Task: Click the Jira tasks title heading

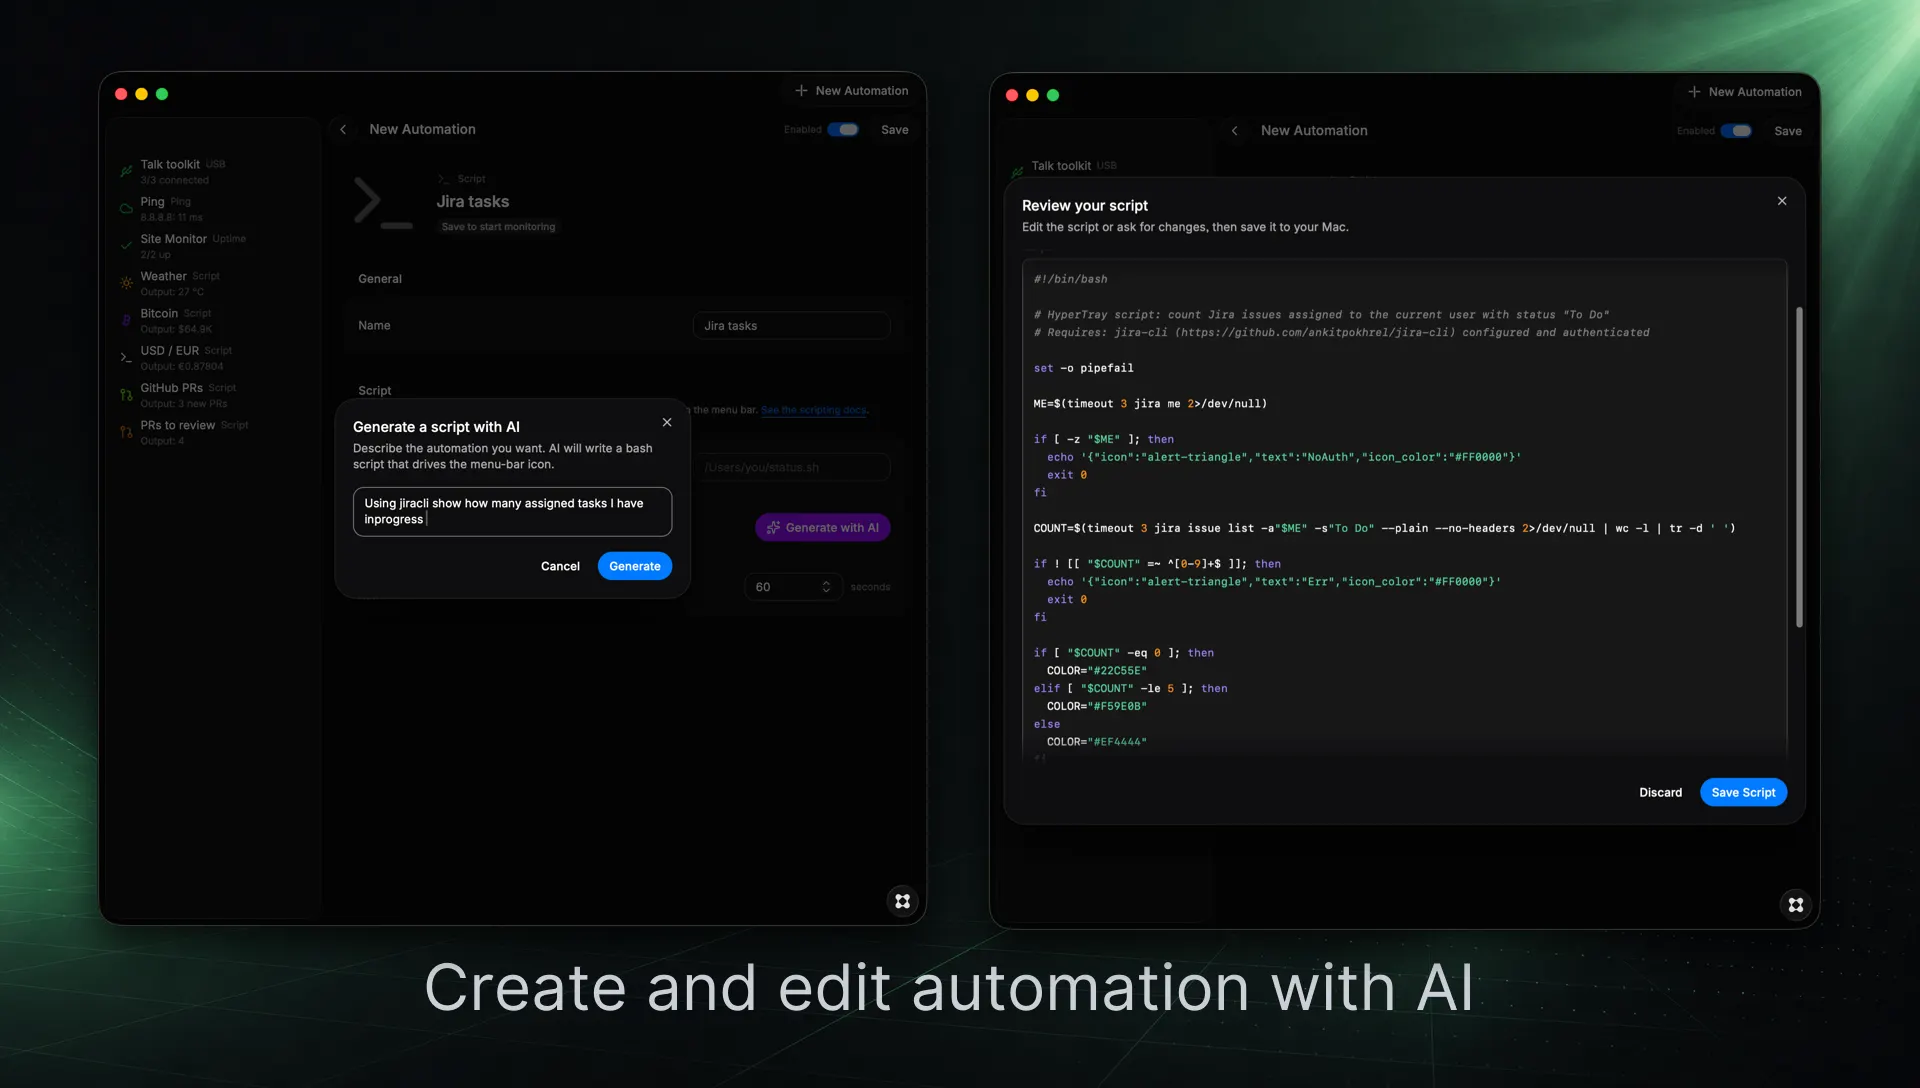Action: point(472,201)
